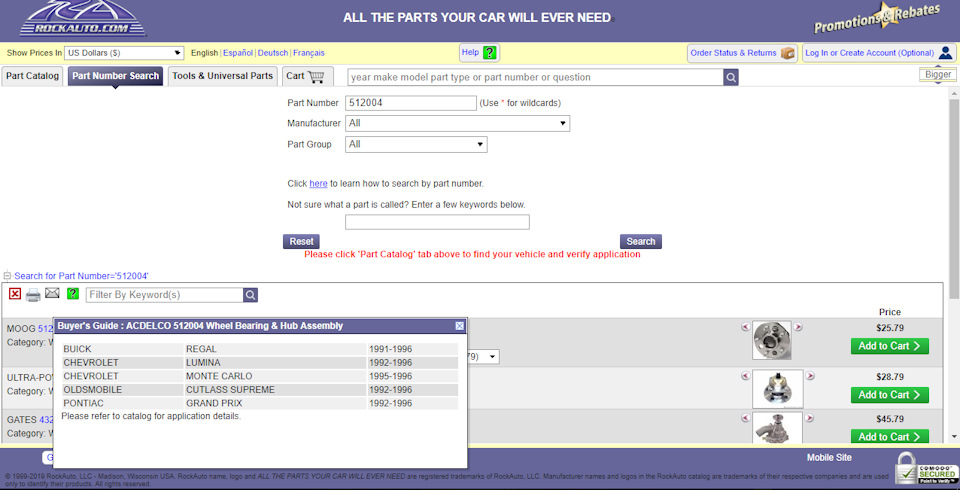Close the Buyer's Guide popup

[460, 326]
